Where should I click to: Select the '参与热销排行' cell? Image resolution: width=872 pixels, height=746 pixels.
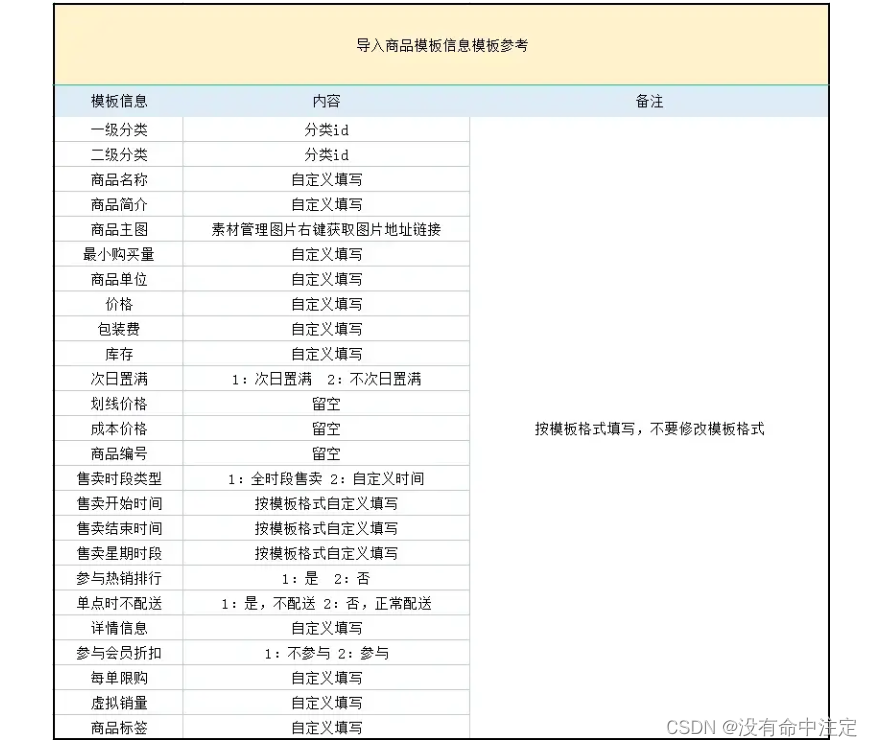pyautogui.click(x=119, y=579)
